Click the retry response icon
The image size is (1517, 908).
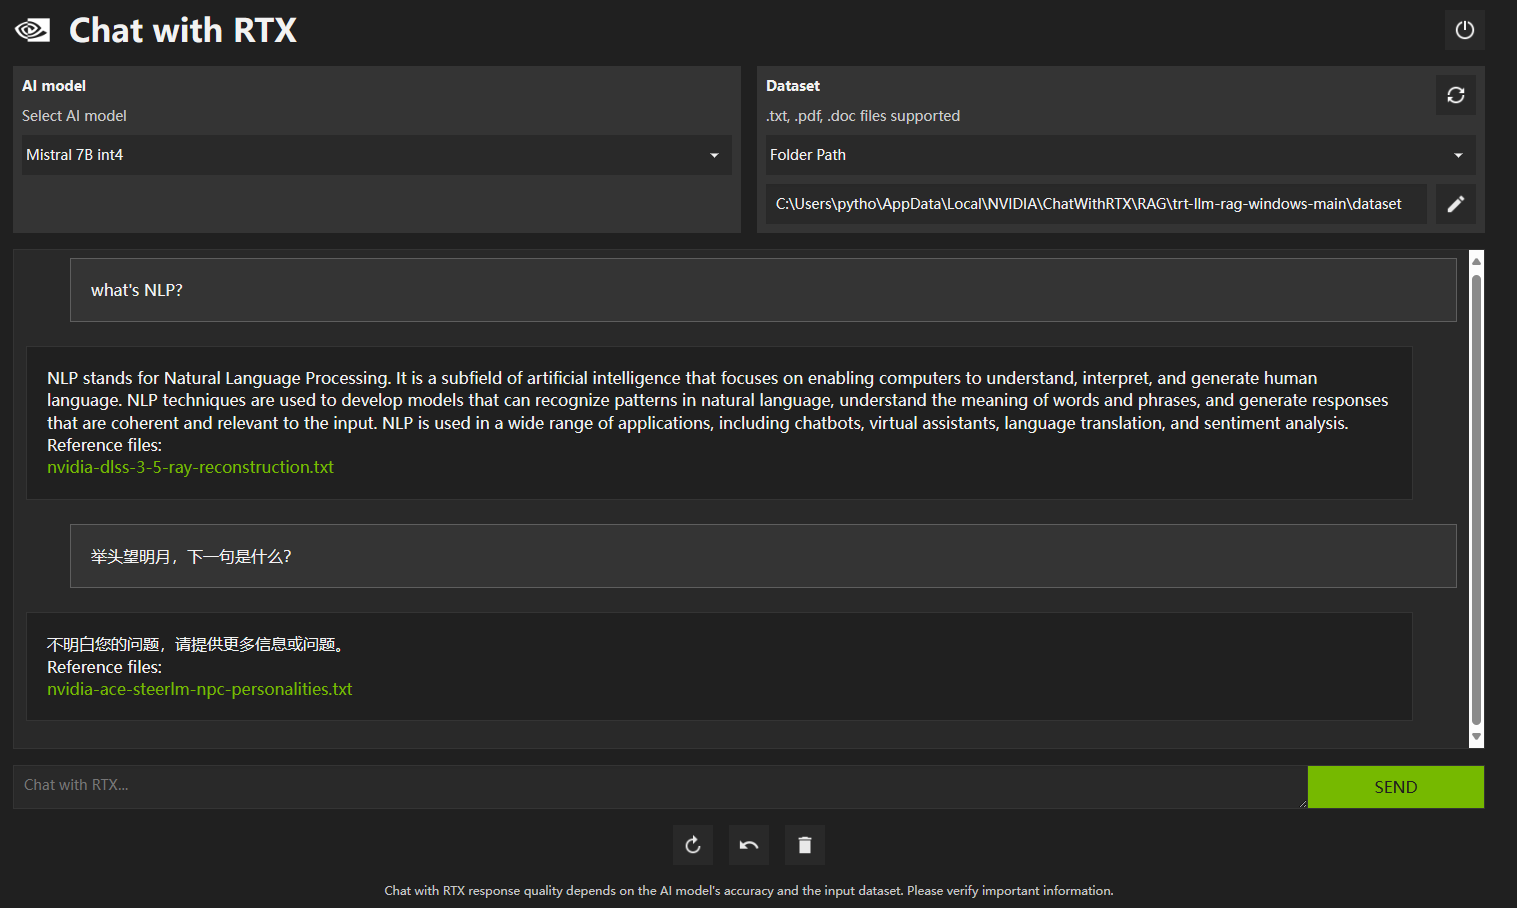[693, 845]
